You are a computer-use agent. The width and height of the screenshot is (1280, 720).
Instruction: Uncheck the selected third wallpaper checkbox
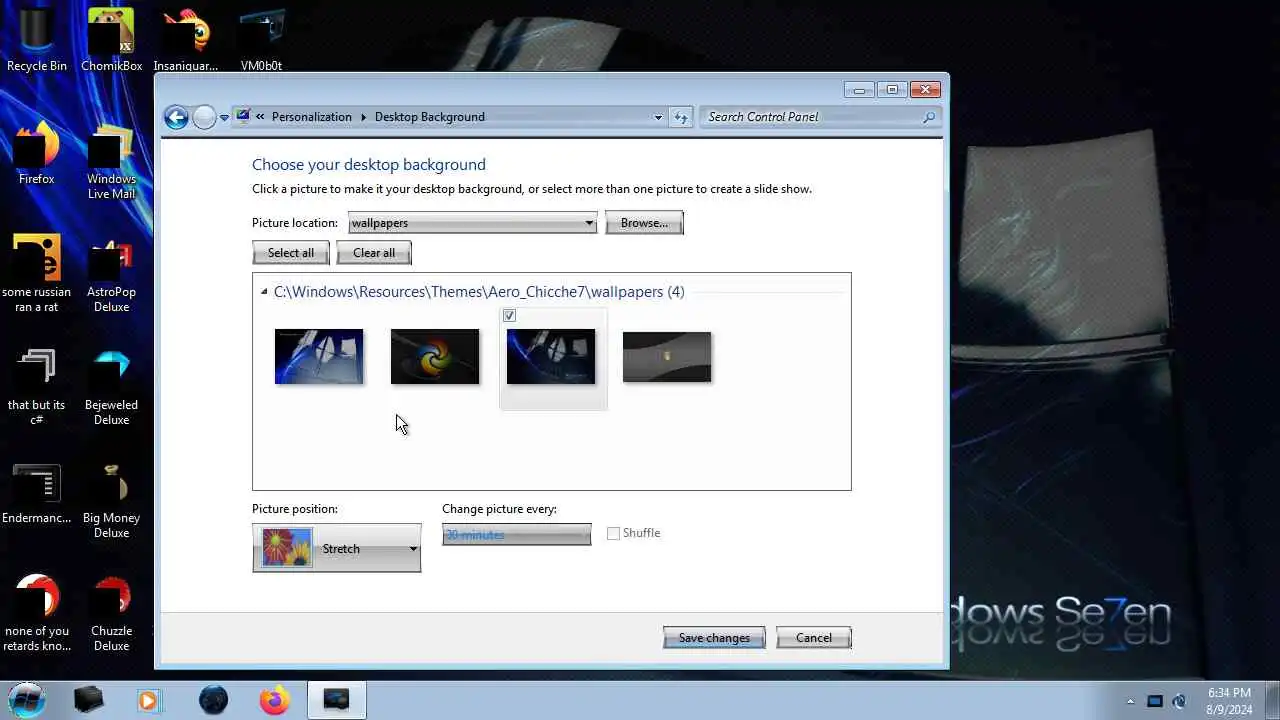(510, 316)
